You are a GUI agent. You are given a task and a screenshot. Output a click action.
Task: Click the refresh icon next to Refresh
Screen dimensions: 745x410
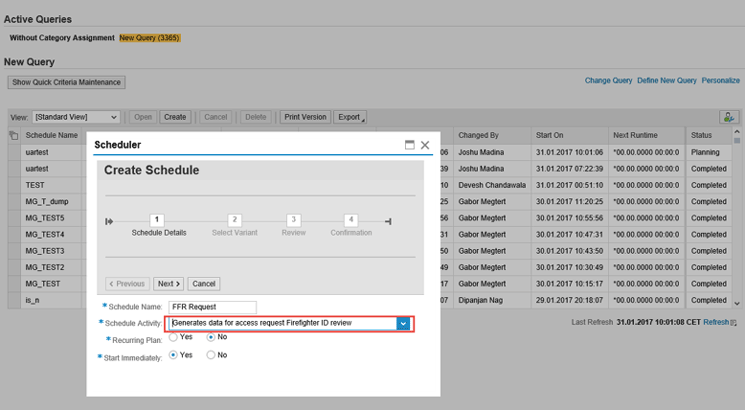pyautogui.click(x=733, y=323)
